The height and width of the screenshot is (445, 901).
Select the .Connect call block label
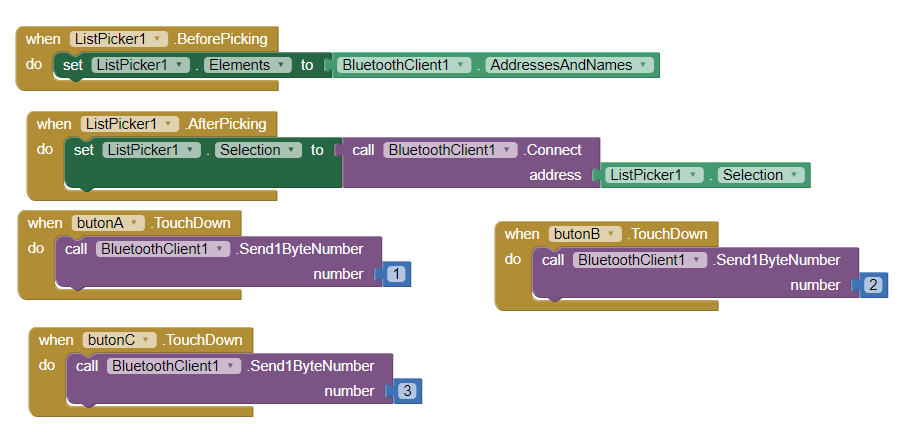coord(553,150)
